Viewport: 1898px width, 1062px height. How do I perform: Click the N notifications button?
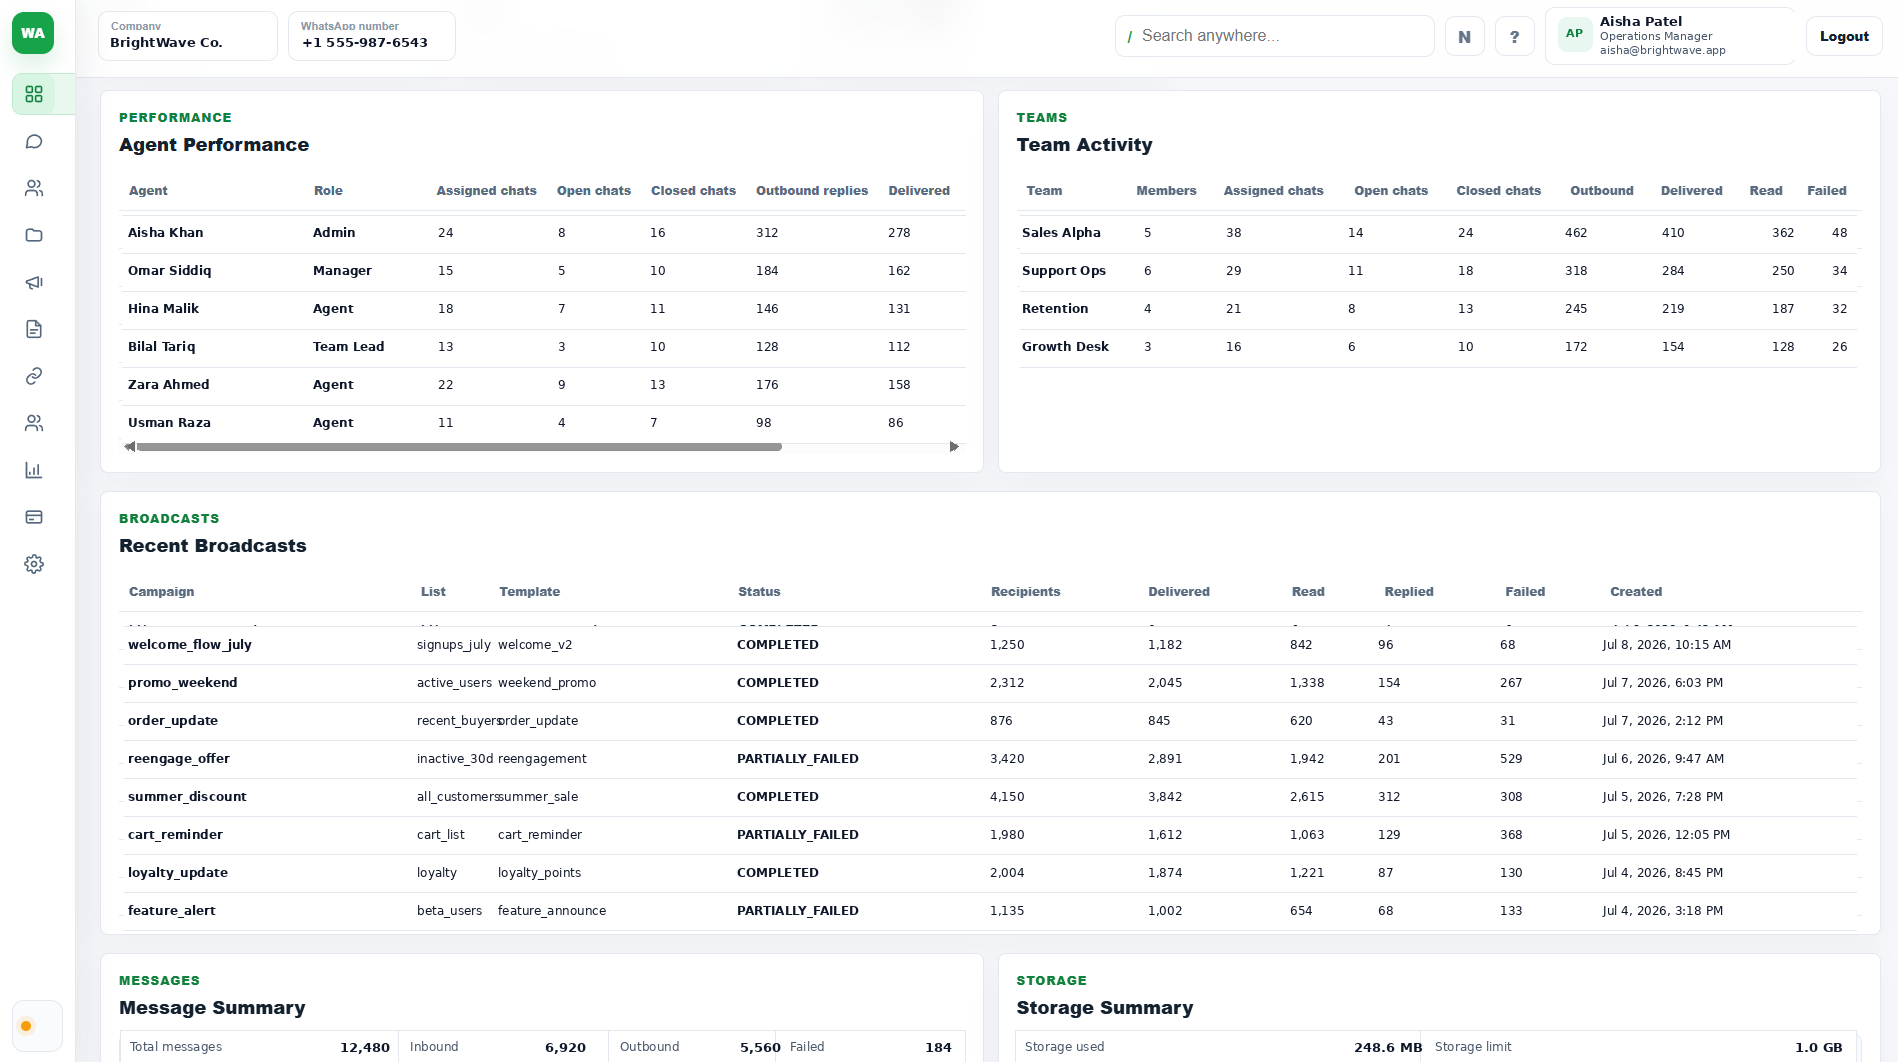click(1464, 36)
